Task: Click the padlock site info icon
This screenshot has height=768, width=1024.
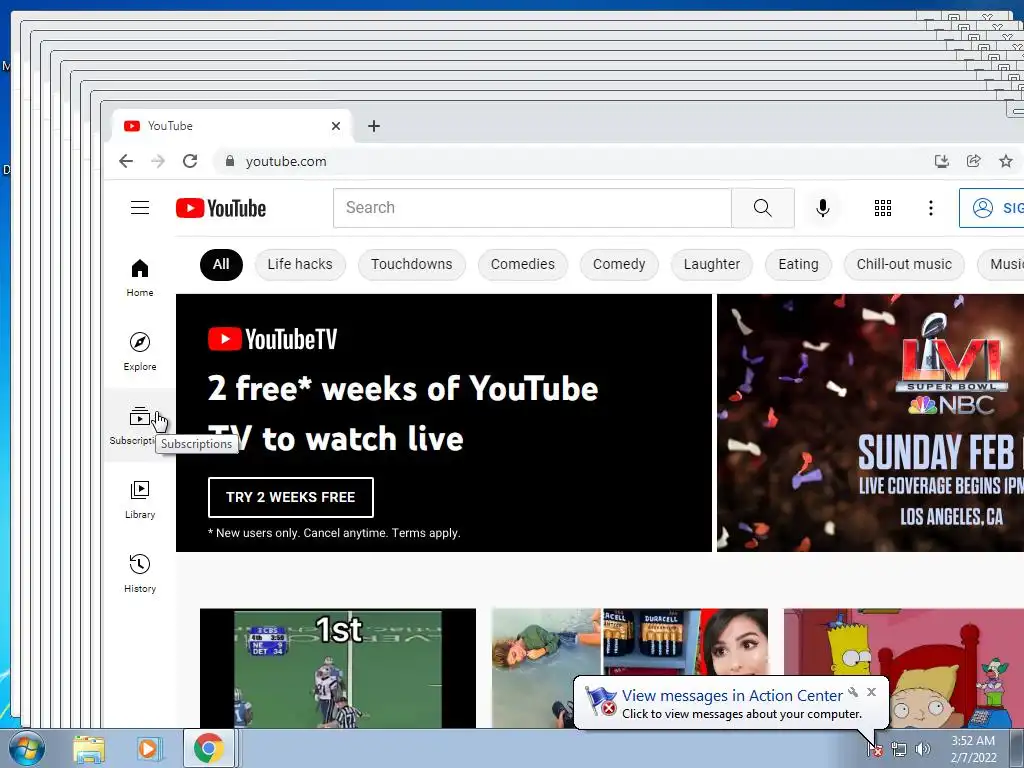Action: 229,161
